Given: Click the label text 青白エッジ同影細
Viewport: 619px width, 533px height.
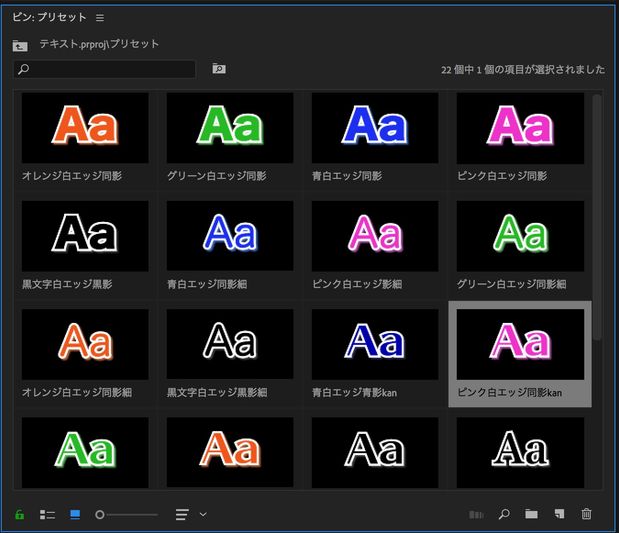Looking at the screenshot, I should click(207, 284).
